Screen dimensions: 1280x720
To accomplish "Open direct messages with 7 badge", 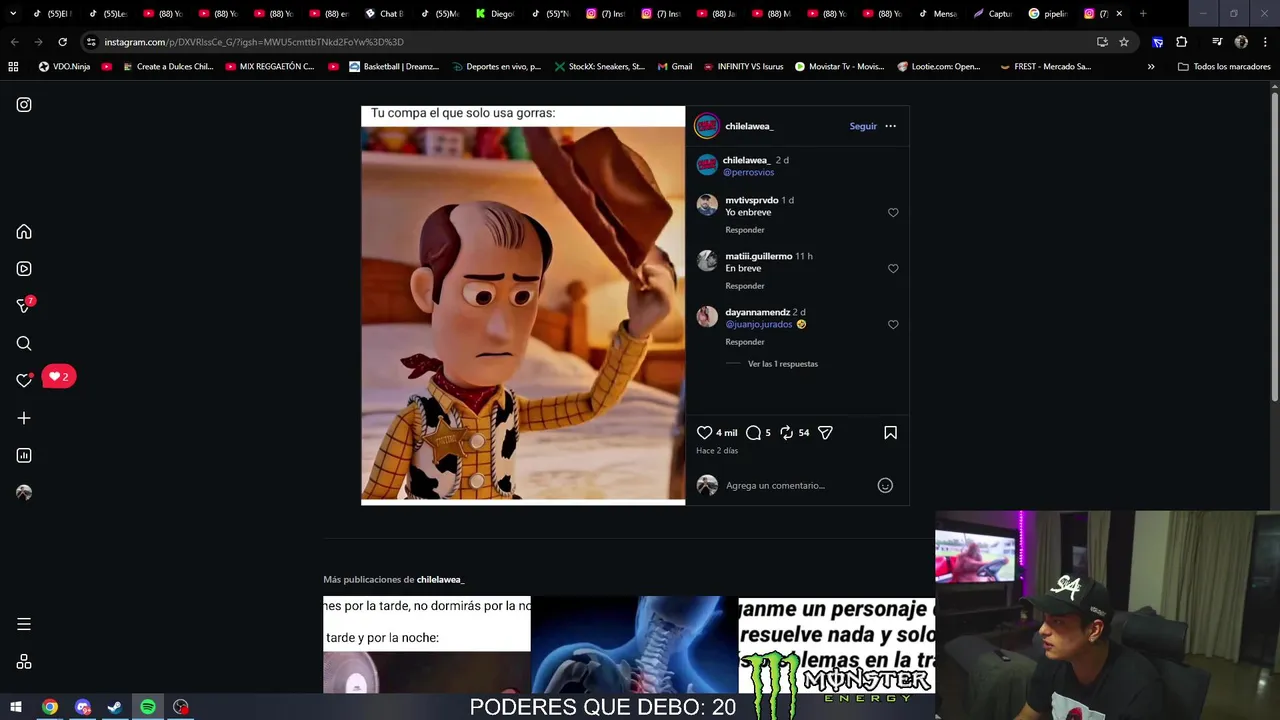I will tap(24, 306).
